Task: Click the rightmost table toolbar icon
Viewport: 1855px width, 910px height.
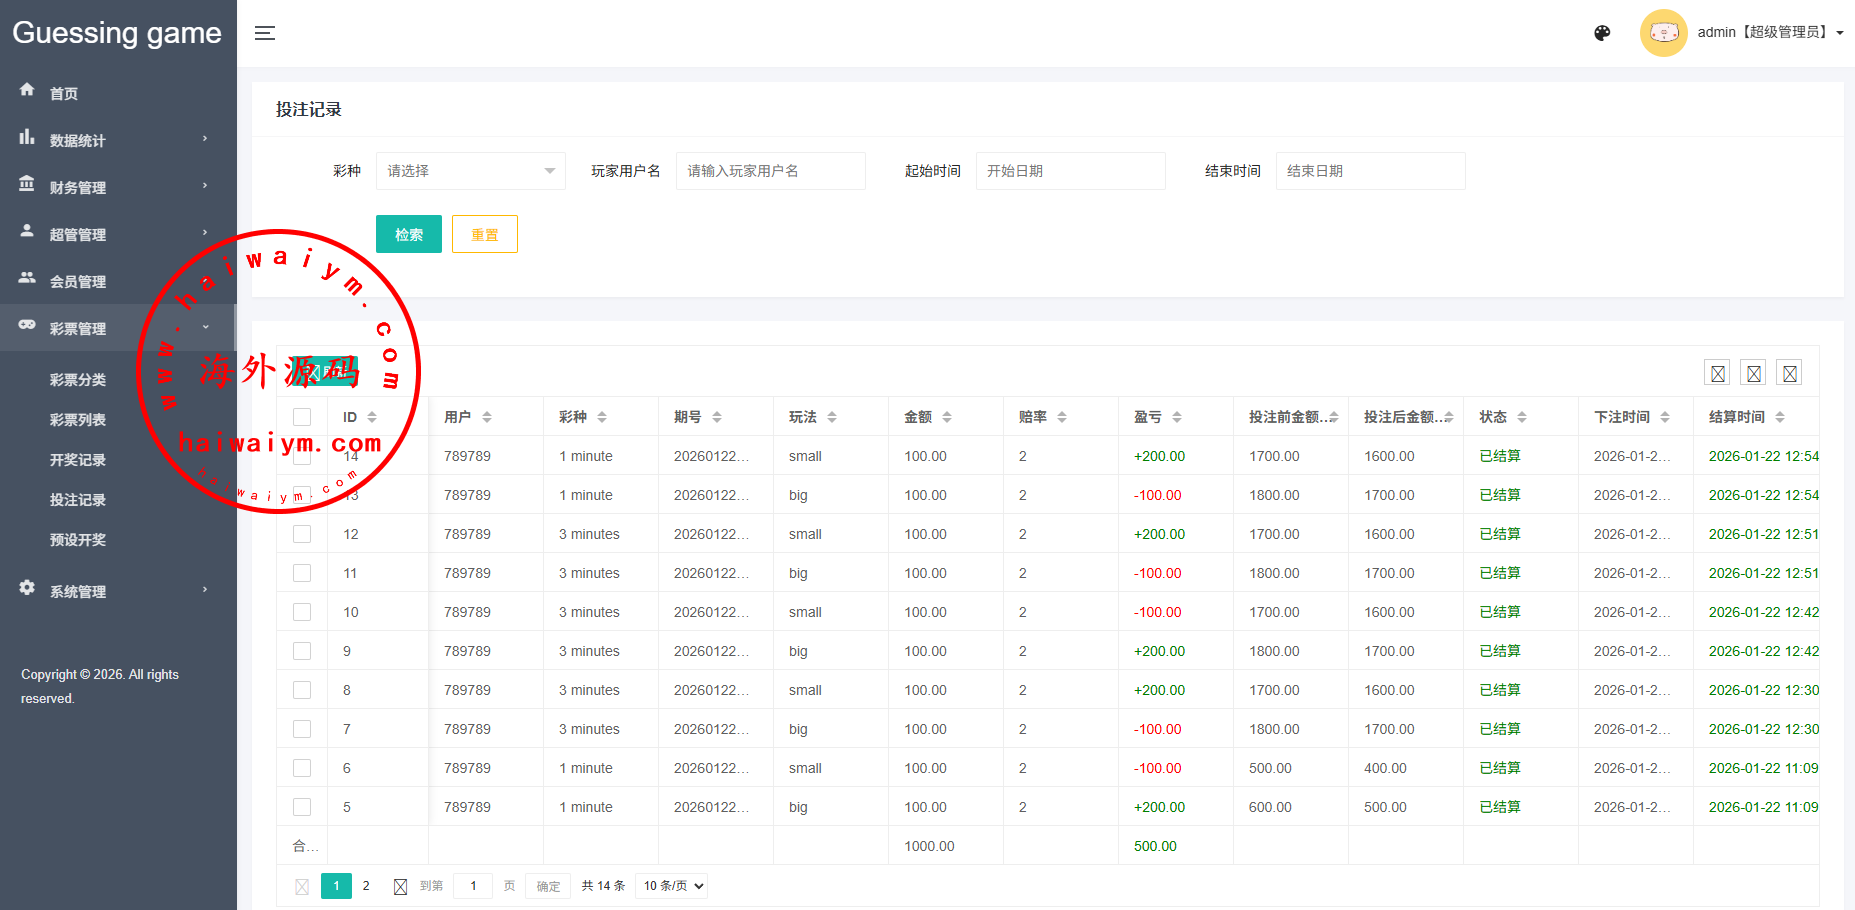Action: tap(1790, 373)
